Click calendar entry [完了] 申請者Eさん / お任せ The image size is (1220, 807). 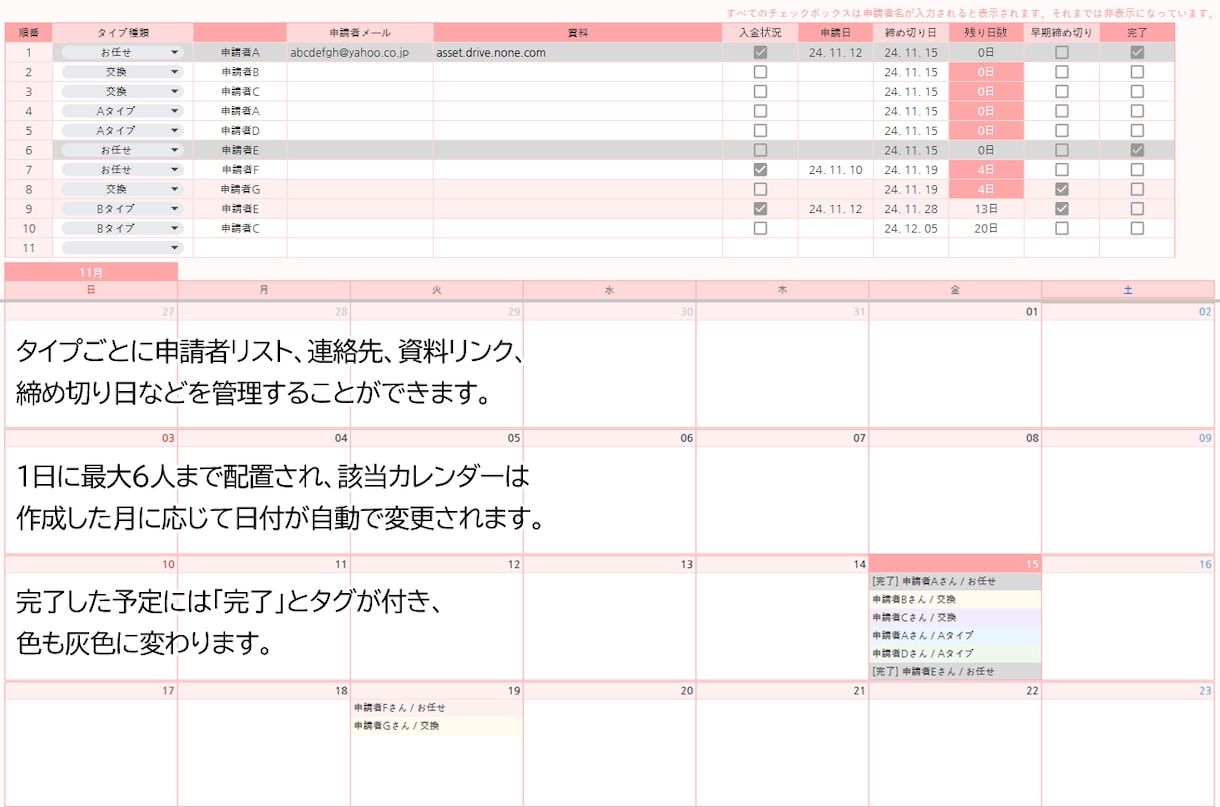955,671
